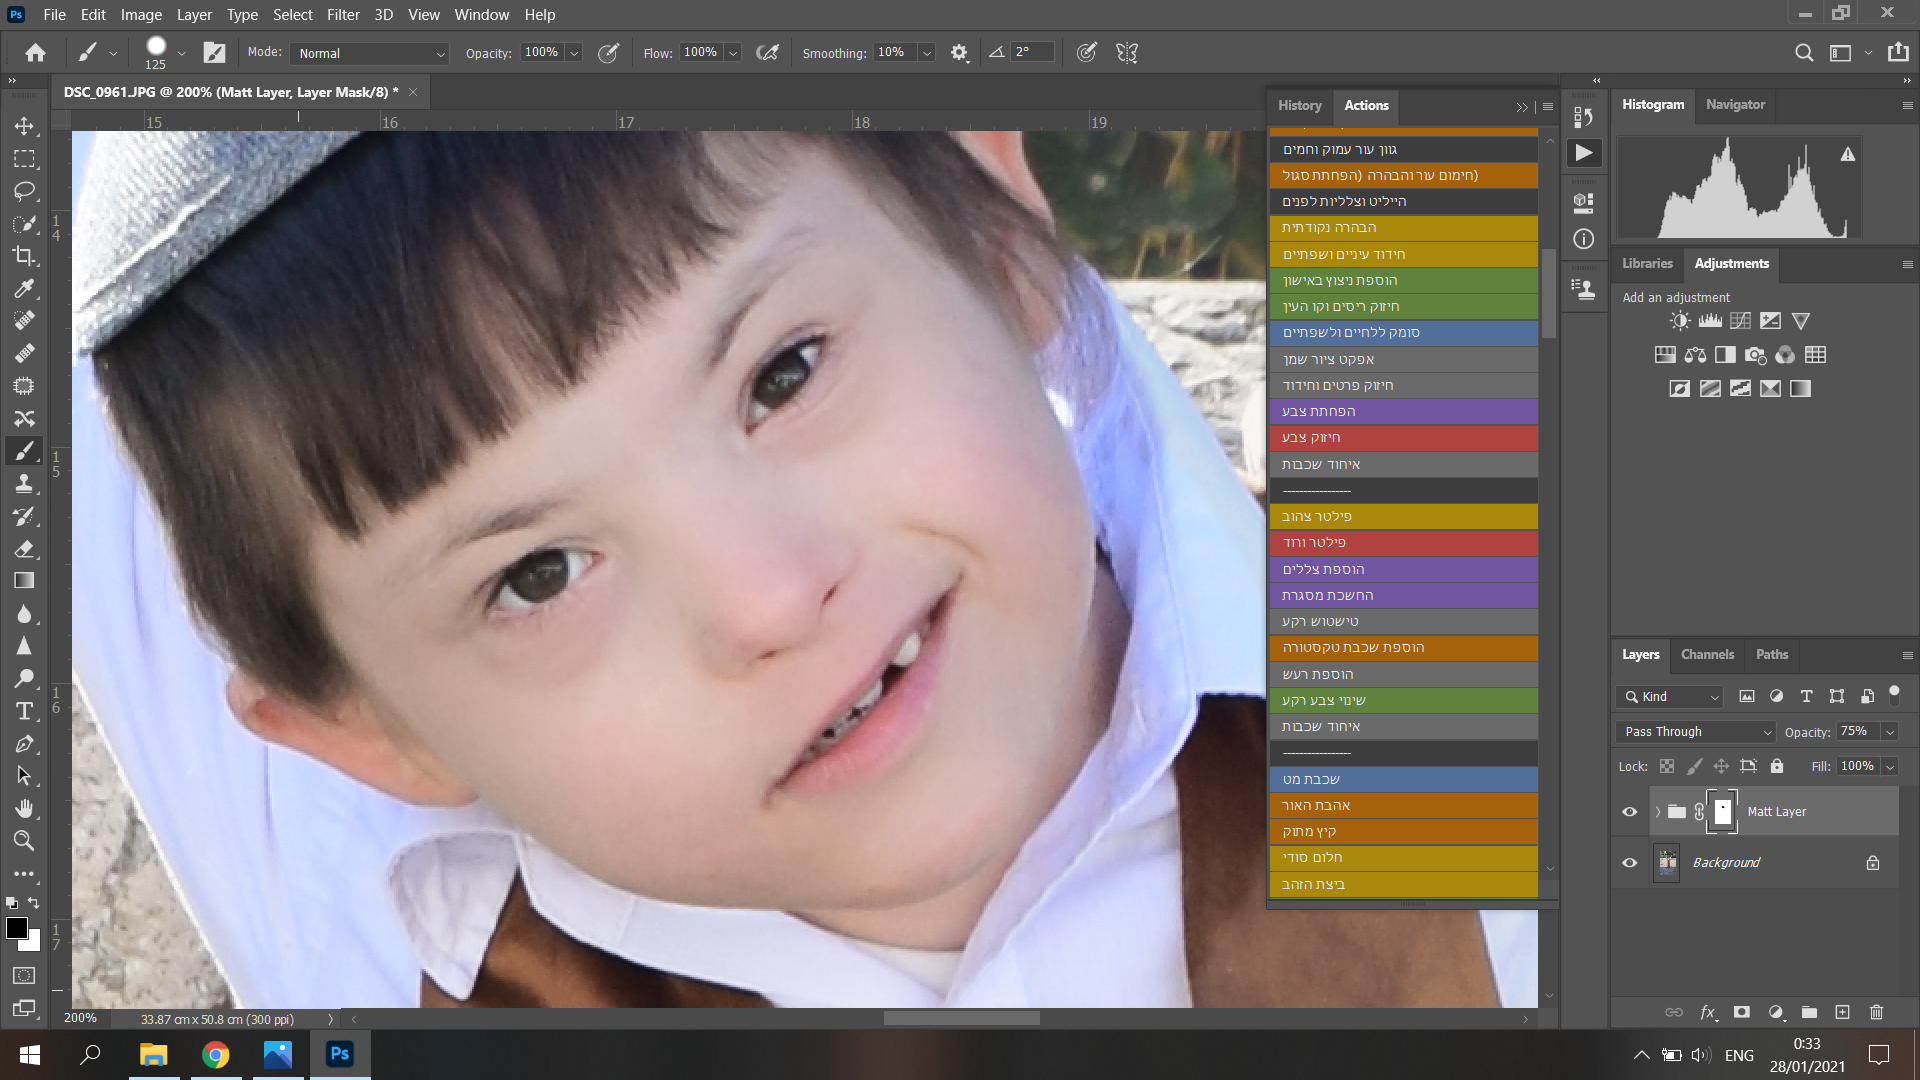The image size is (1920, 1080).
Task: Select the Lasso tool
Action: point(24,191)
